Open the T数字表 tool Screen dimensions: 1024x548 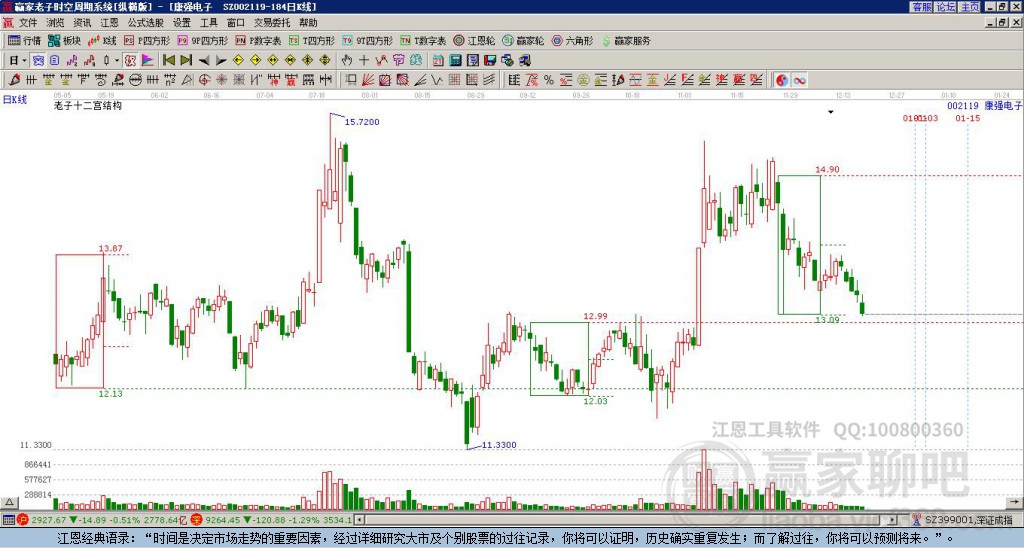[423, 40]
